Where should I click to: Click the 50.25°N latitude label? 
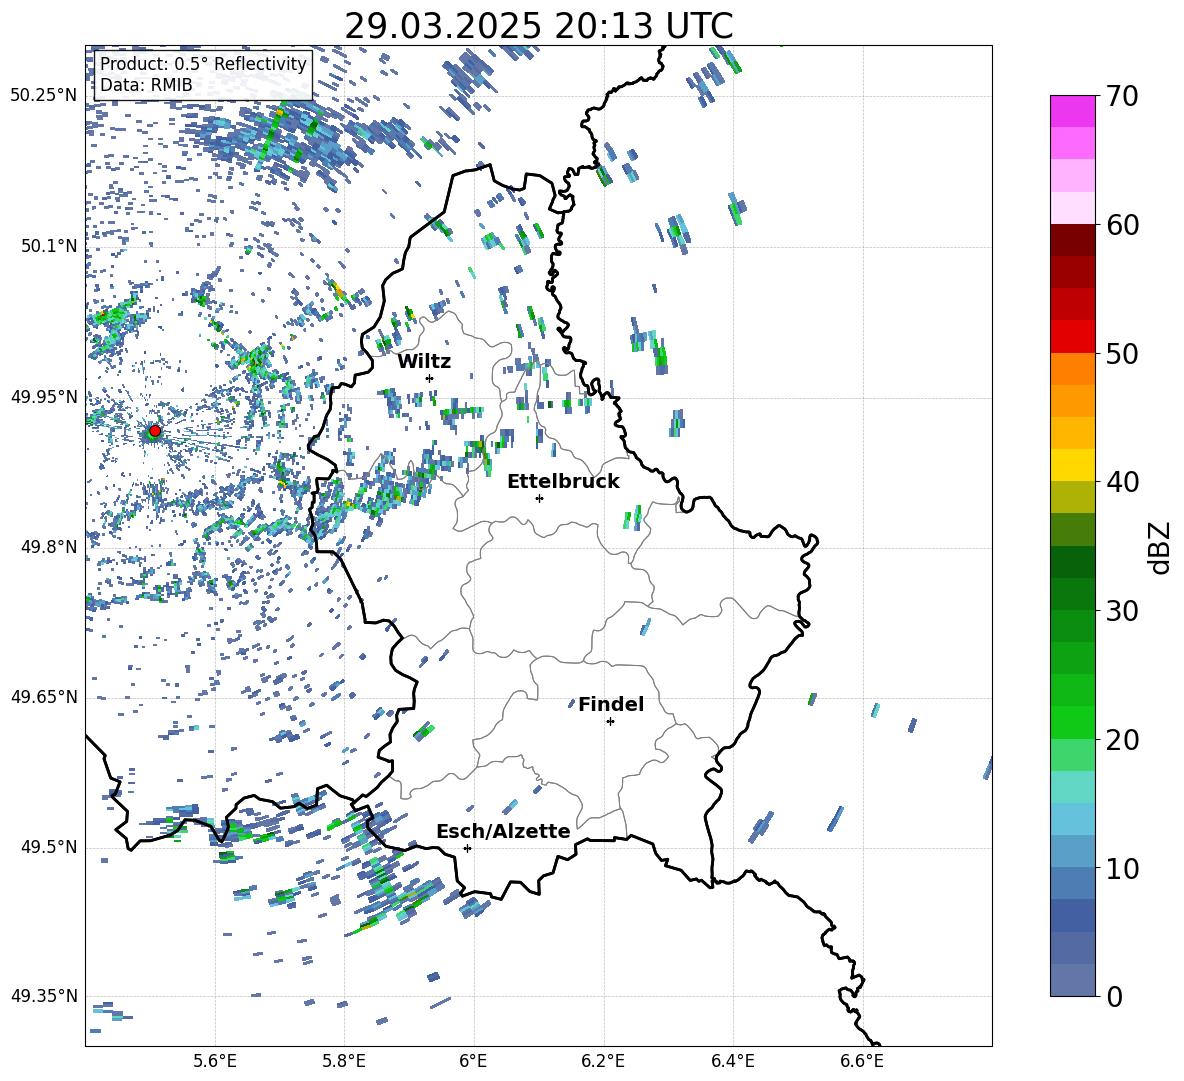(44, 96)
